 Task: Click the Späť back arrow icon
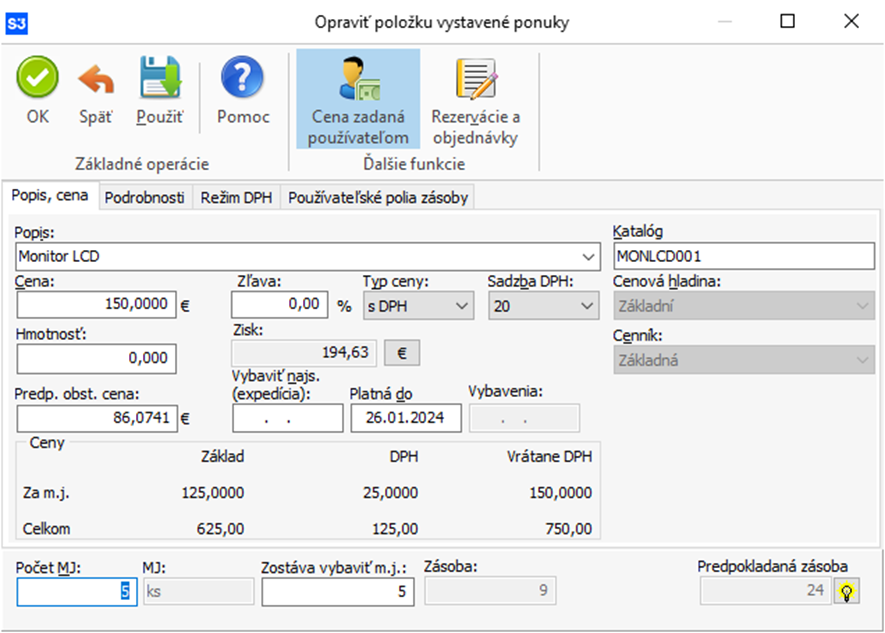(96, 78)
